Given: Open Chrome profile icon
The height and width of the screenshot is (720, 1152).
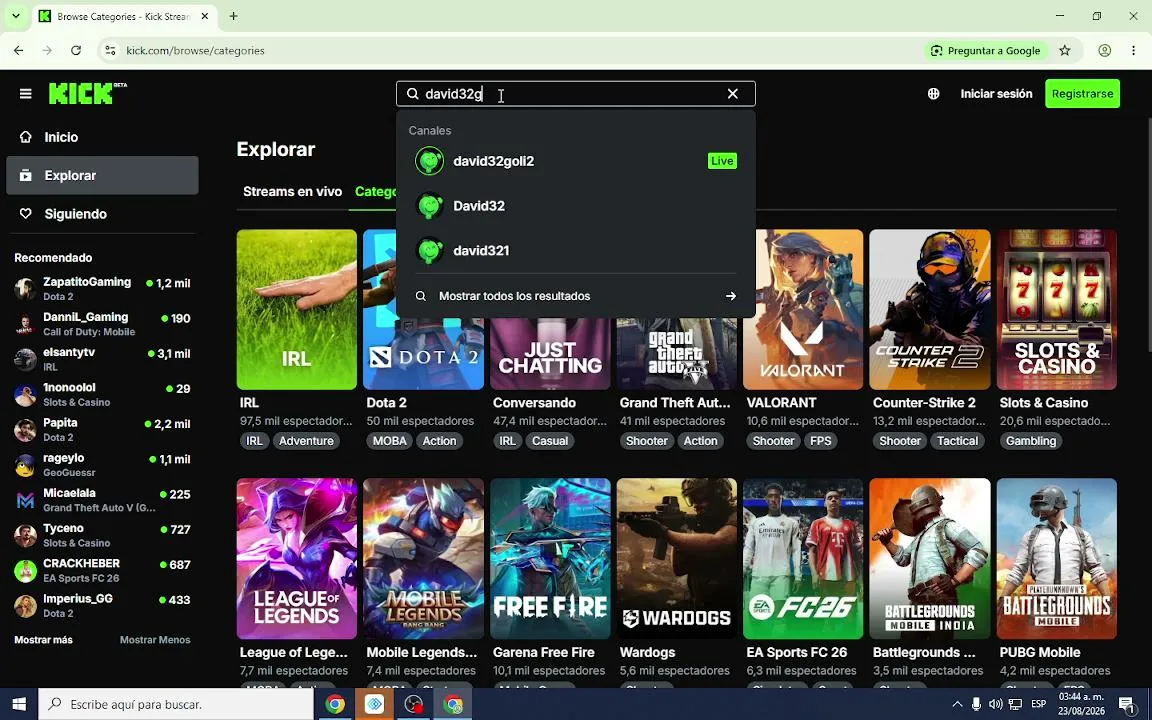Looking at the screenshot, I should coord(1104,51).
